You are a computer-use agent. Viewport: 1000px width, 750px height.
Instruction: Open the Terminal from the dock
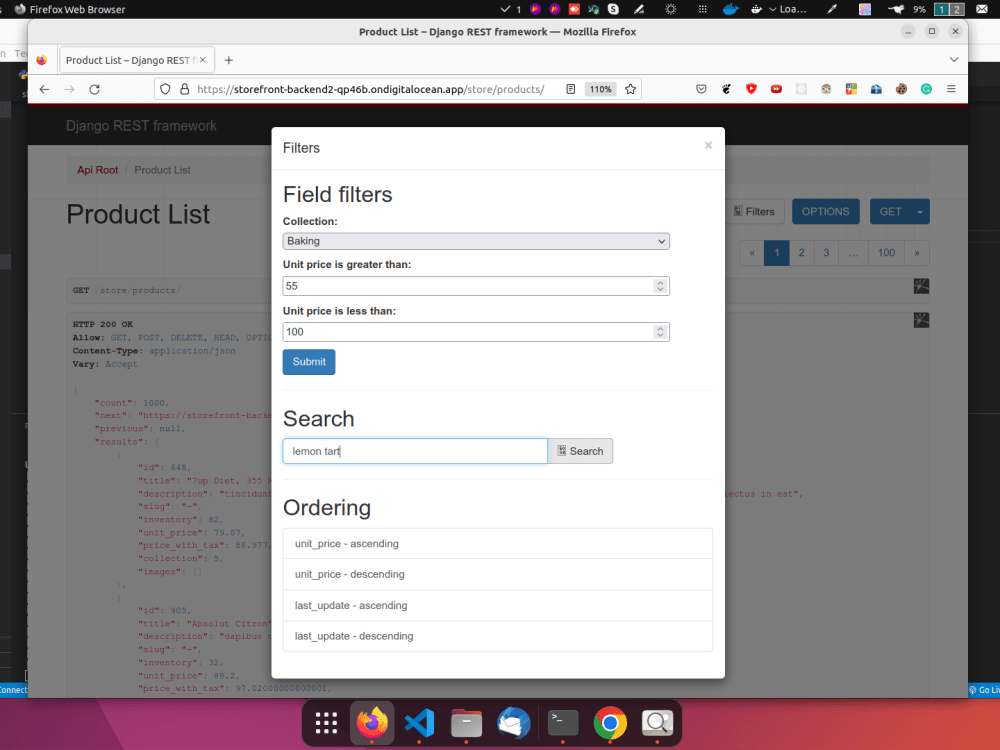point(563,723)
